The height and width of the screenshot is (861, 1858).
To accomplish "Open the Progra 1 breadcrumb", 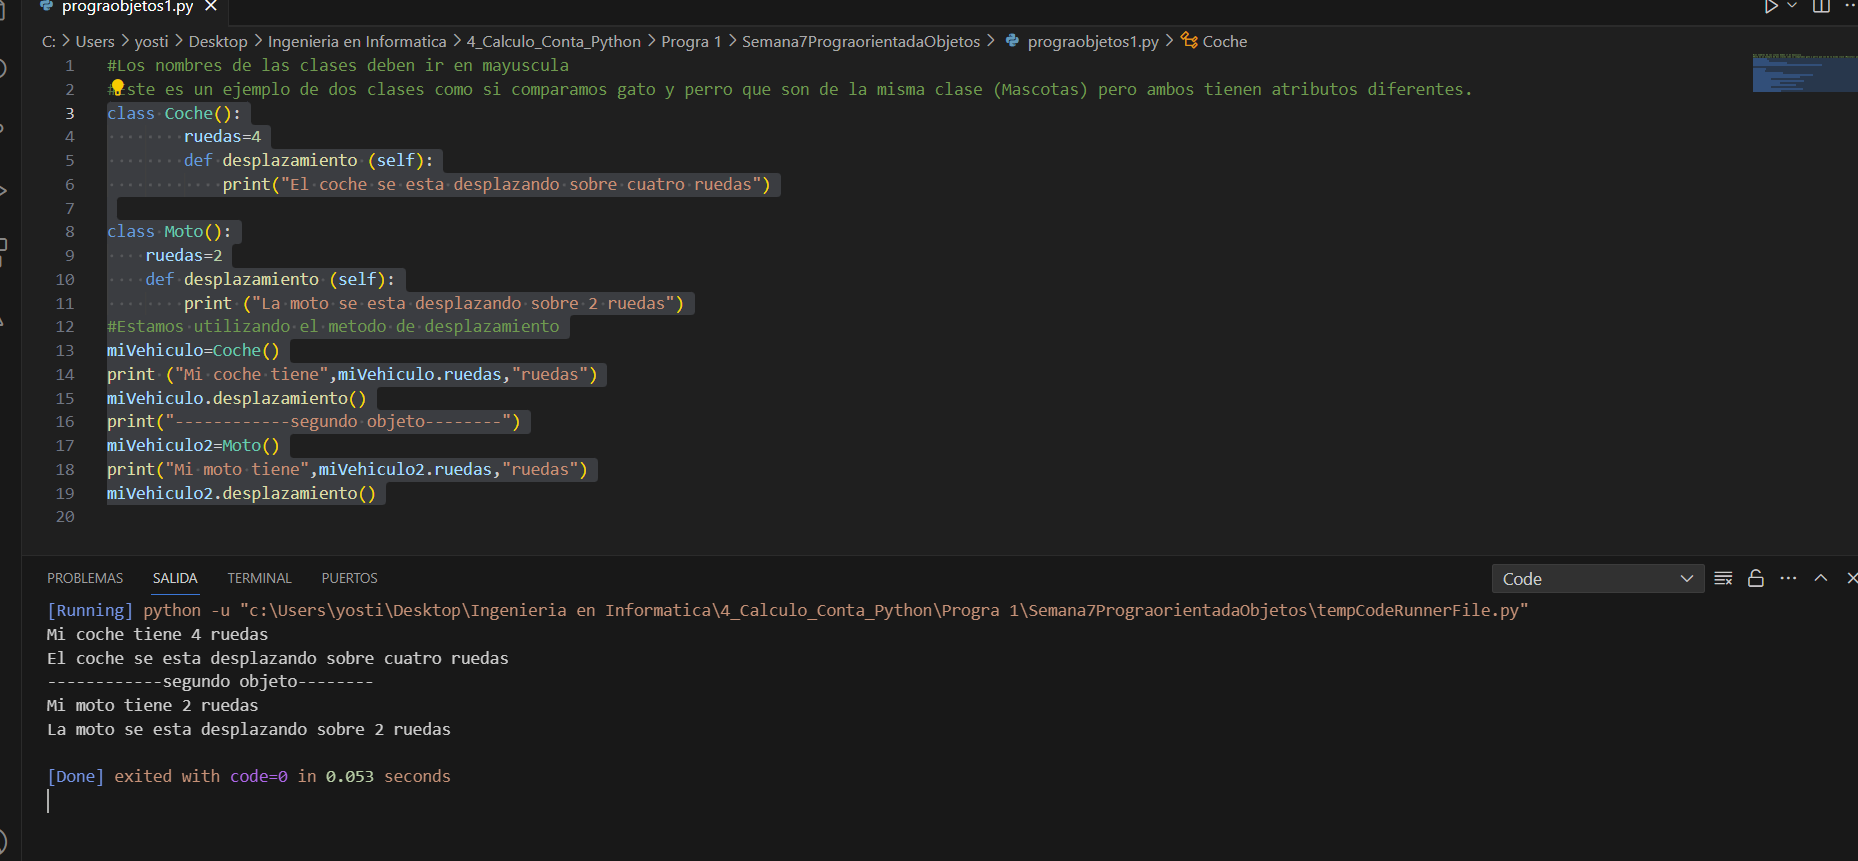I will 691,41.
